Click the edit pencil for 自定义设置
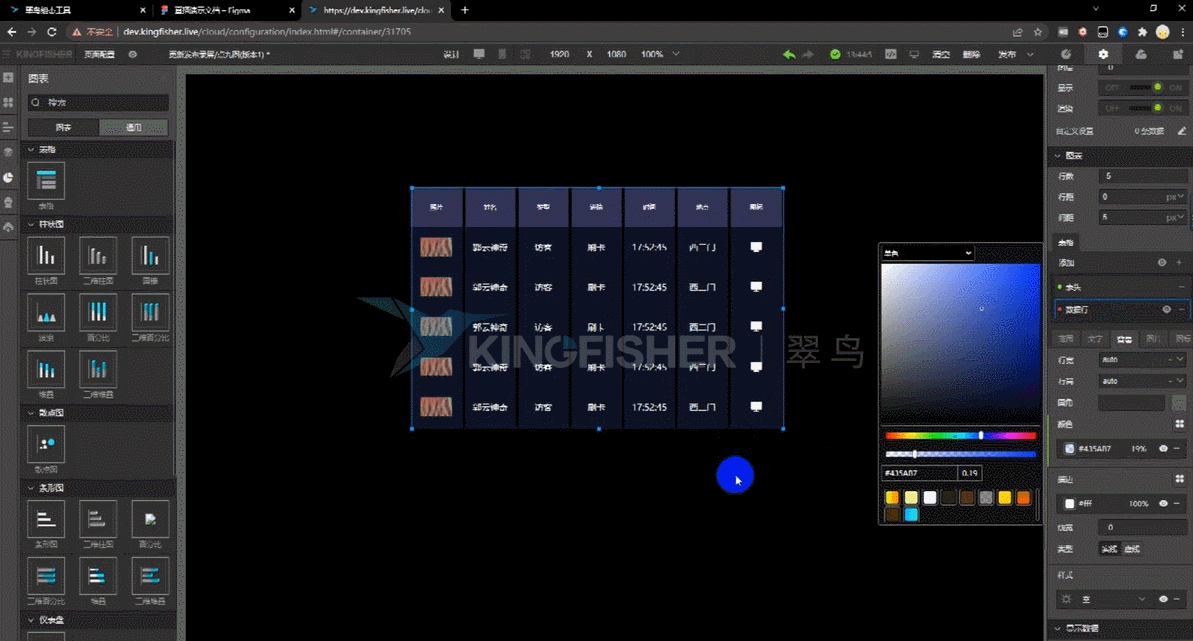The image size is (1193, 641). (1182, 131)
